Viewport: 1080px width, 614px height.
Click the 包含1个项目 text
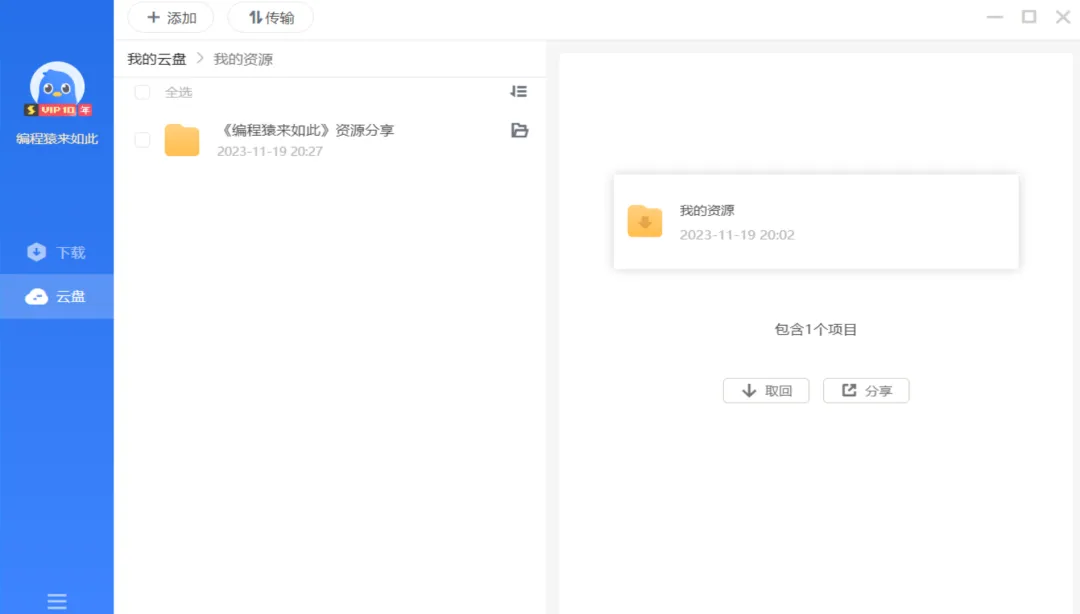pyautogui.click(x=816, y=329)
